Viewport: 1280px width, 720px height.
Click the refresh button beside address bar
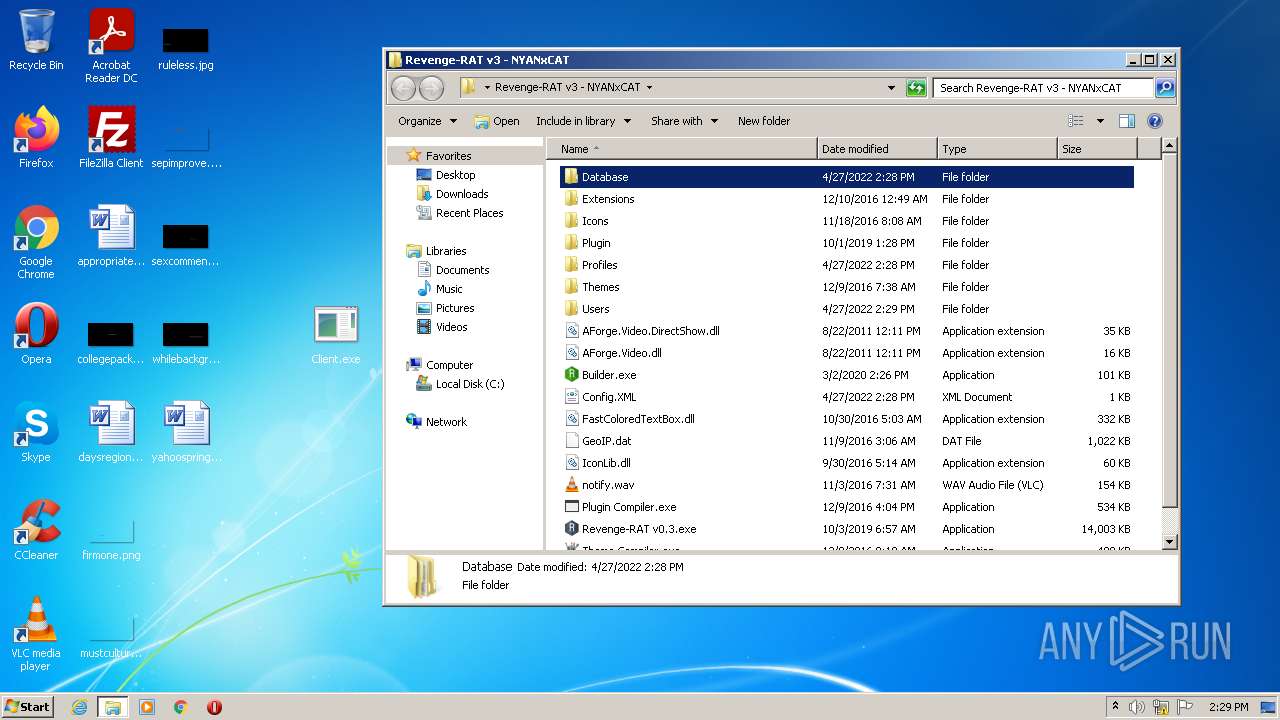915,88
